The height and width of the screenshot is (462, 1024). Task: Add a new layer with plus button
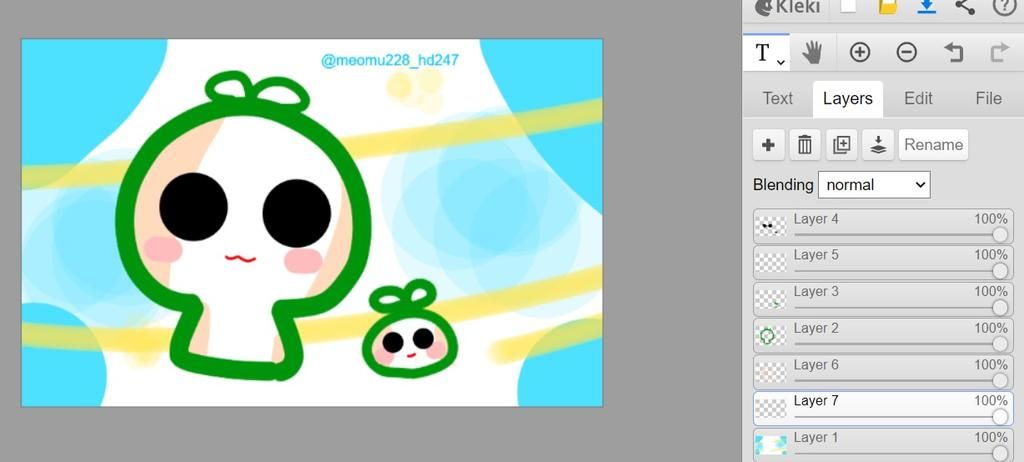[769, 144]
